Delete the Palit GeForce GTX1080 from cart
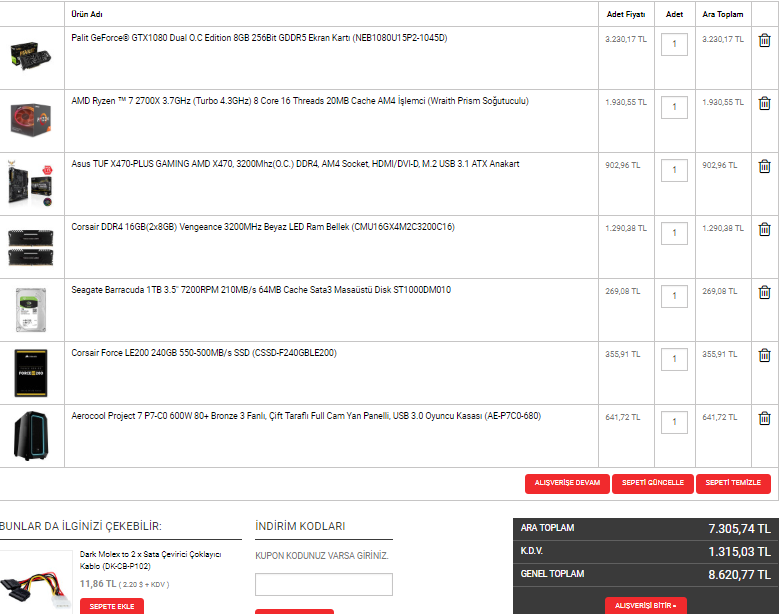This screenshot has height=614, width=782. (764, 41)
